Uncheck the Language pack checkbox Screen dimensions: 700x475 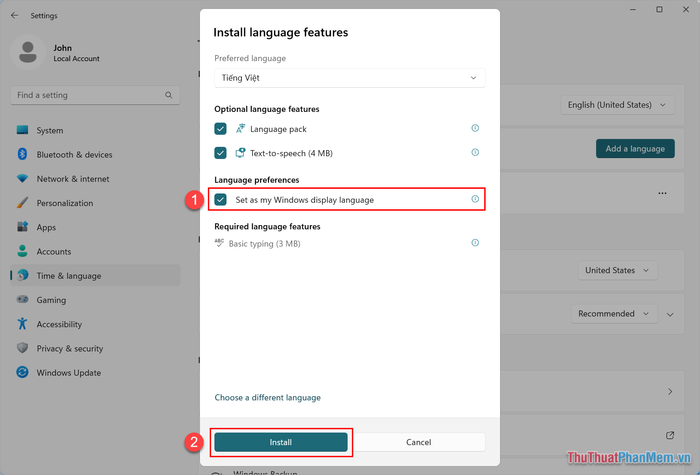tap(221, 129)
